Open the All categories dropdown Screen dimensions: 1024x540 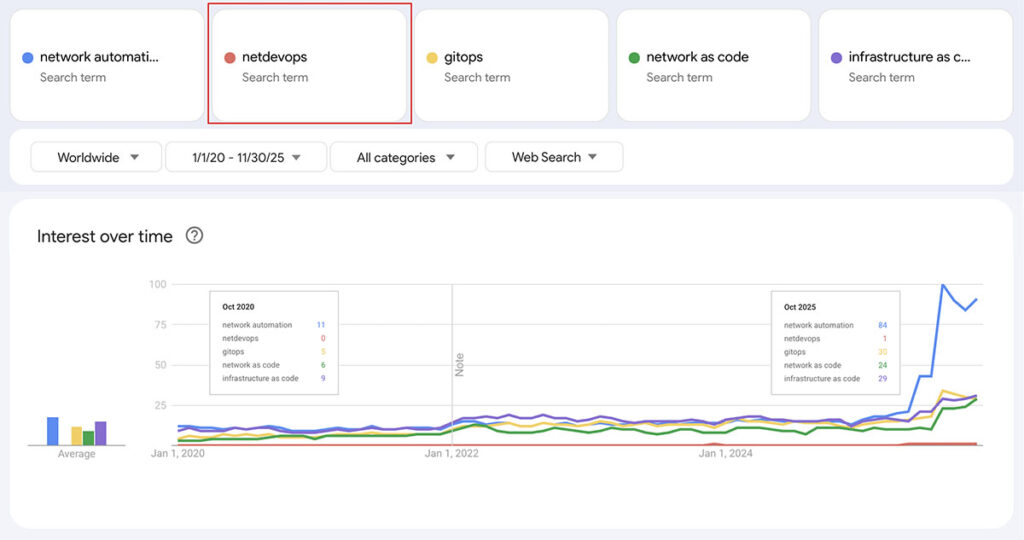(404, 157)
